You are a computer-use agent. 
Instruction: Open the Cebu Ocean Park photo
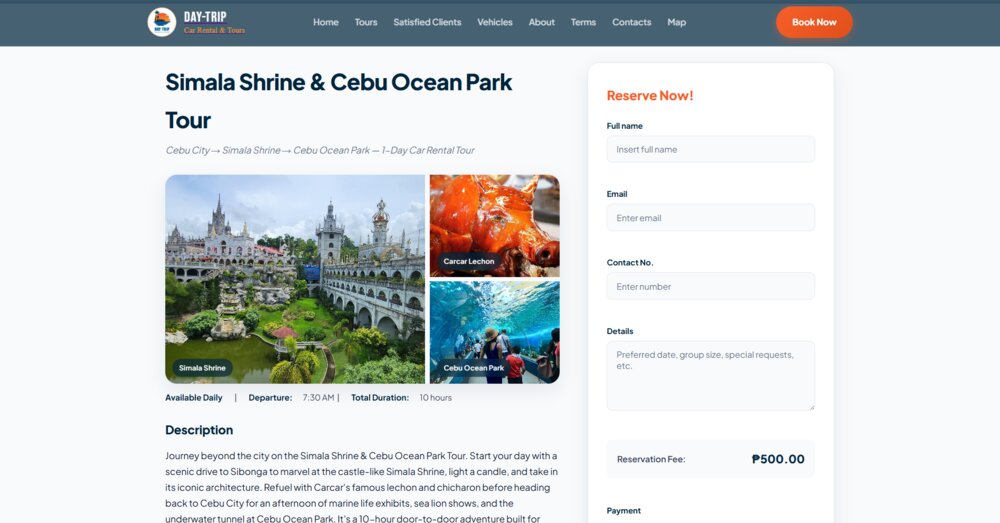click(x=495, y=332)
